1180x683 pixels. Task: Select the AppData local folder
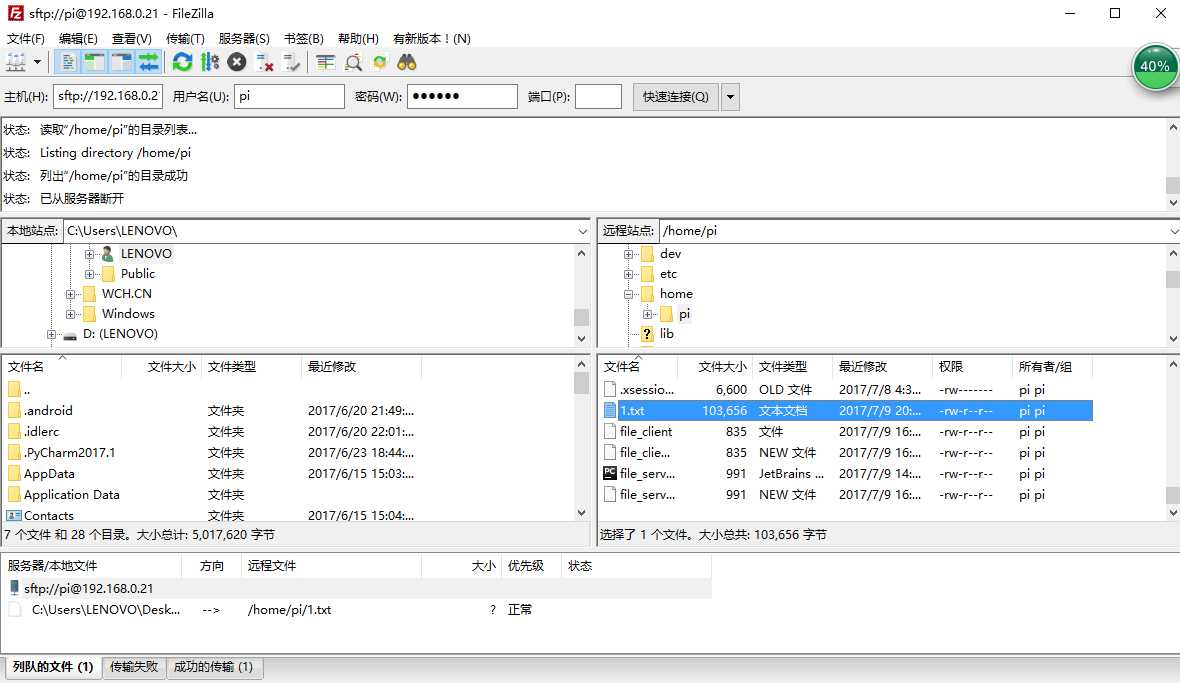[x=49, y=474]
